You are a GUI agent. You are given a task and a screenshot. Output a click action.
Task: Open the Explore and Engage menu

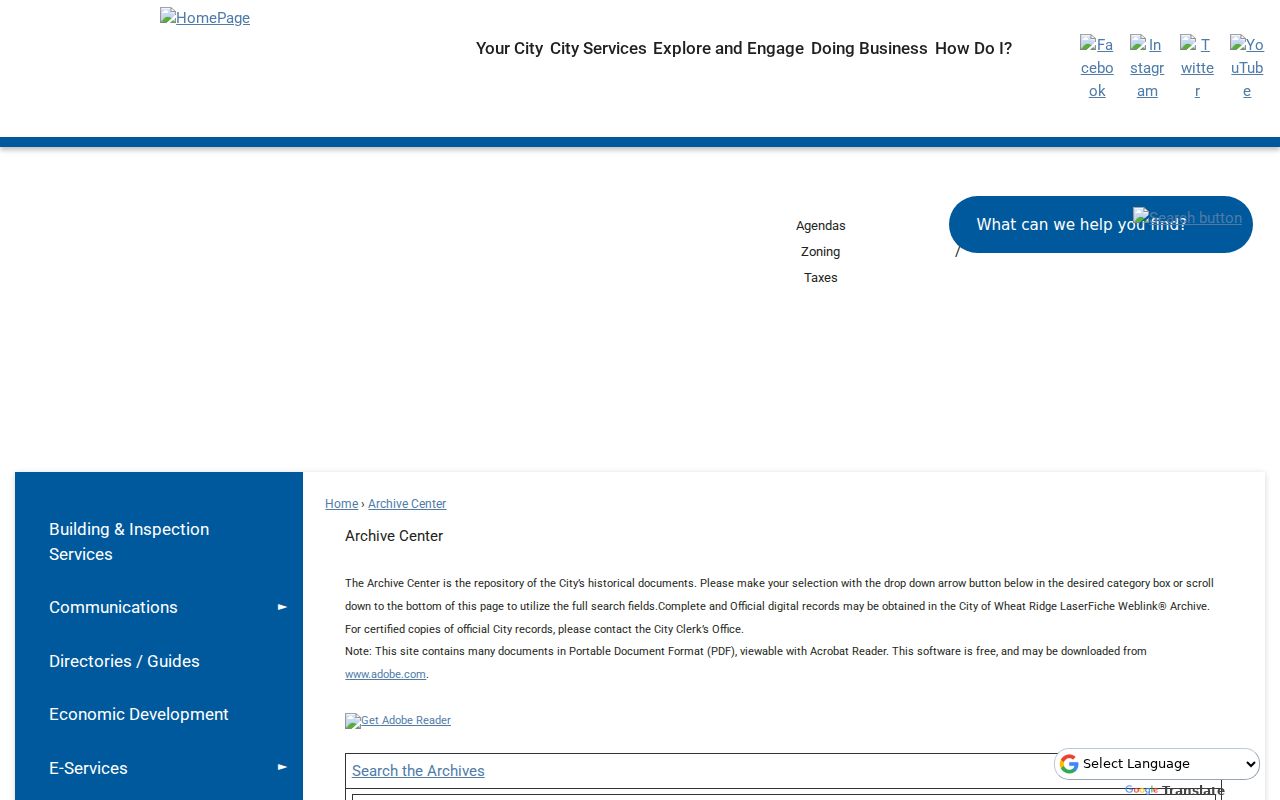[728, 48]
